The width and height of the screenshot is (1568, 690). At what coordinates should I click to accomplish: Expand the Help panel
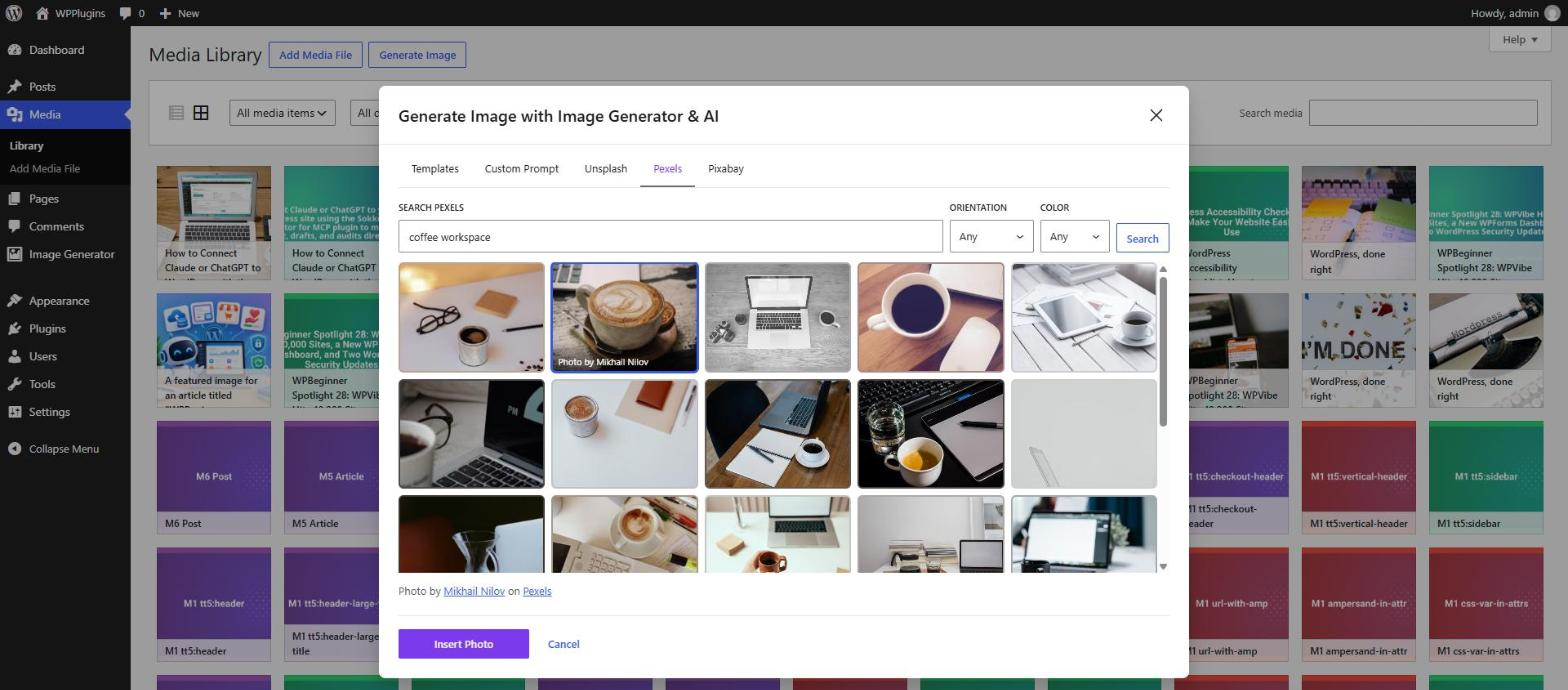[1519, 40]
